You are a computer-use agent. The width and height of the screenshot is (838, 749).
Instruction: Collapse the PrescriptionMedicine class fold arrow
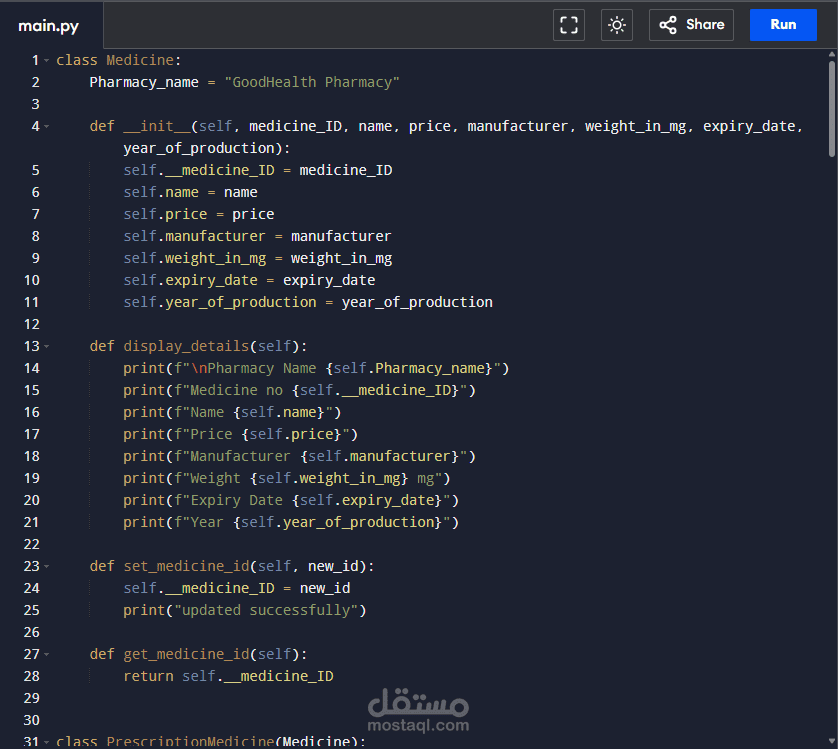coord(46,742)
